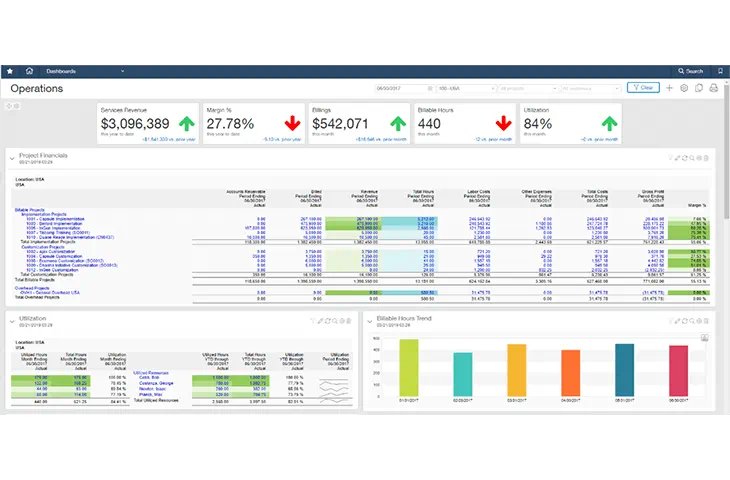Open the Newton, Isaac resource row
Viewport: 730px width, 480px height.
152,389
